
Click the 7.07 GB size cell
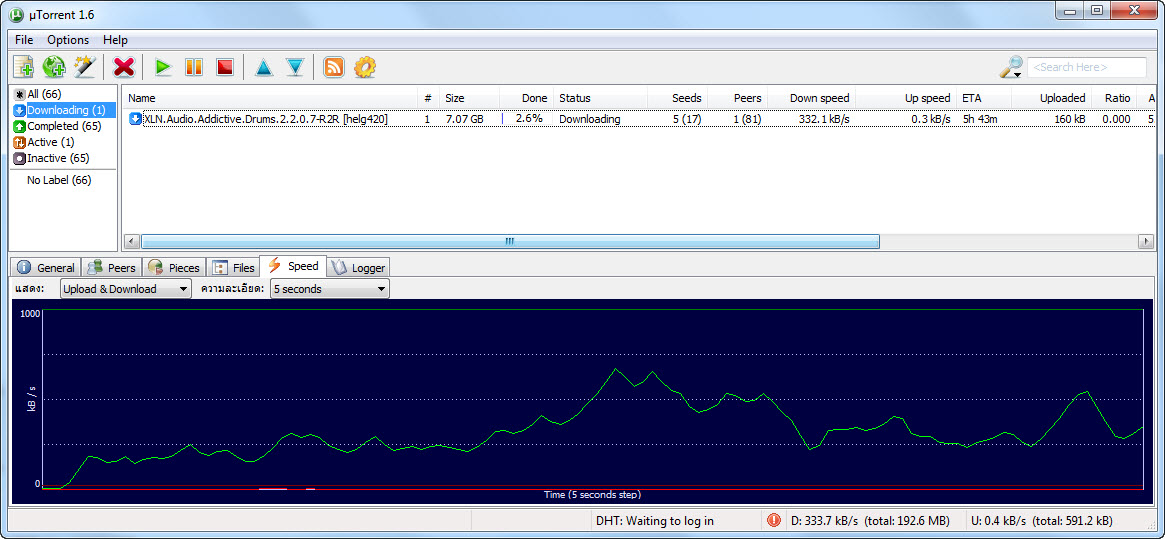tap(466, 119)
